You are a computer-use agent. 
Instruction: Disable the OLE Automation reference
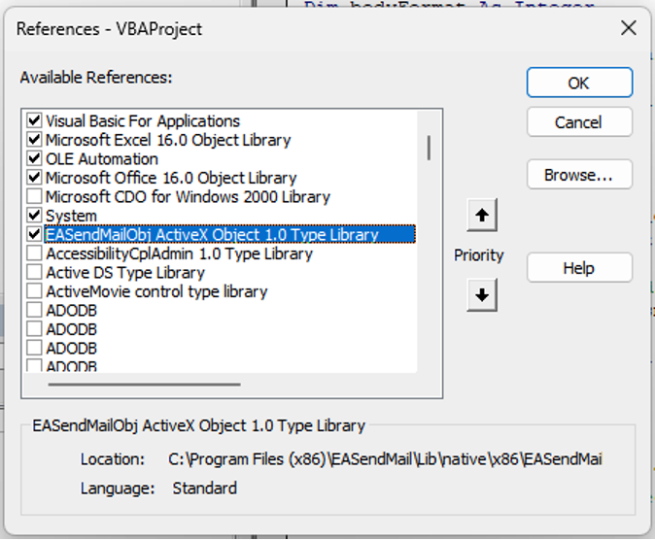pyautogui.click(x=35, y=159)
